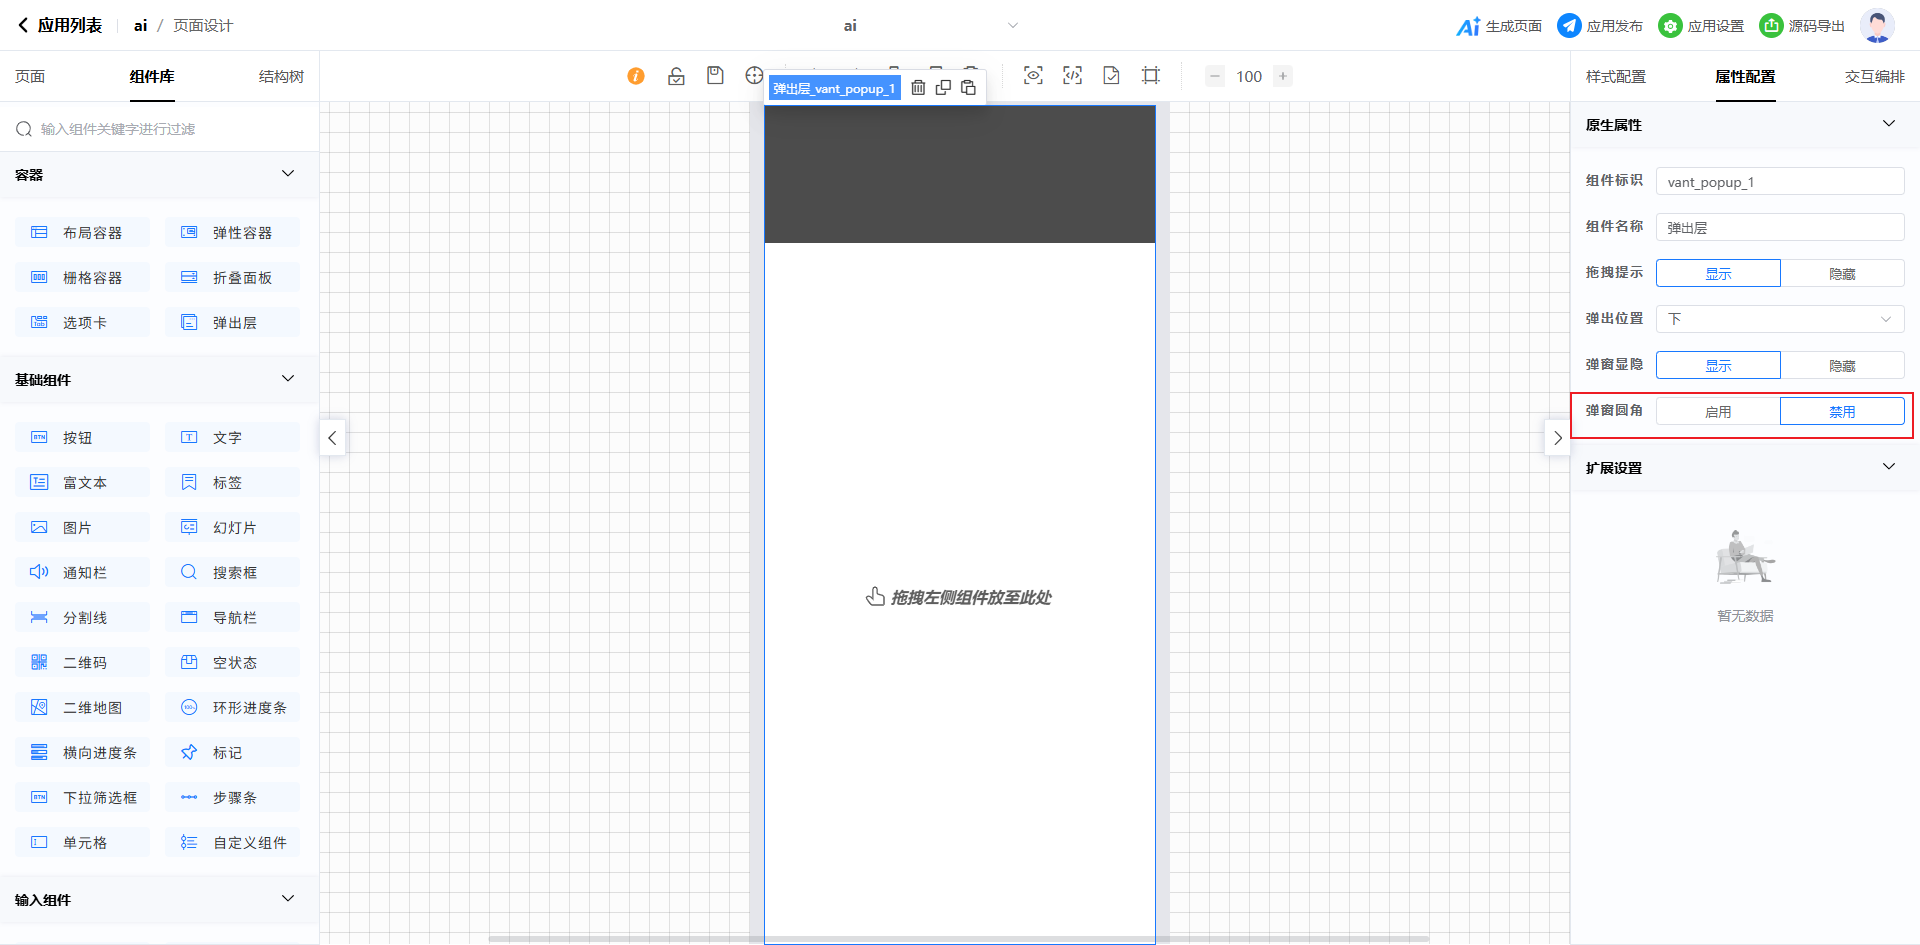This screenshot has width=1920, height=945.
Task: Set 拖拽提示 to 隐藏
Action: (x=1842, y=273)
